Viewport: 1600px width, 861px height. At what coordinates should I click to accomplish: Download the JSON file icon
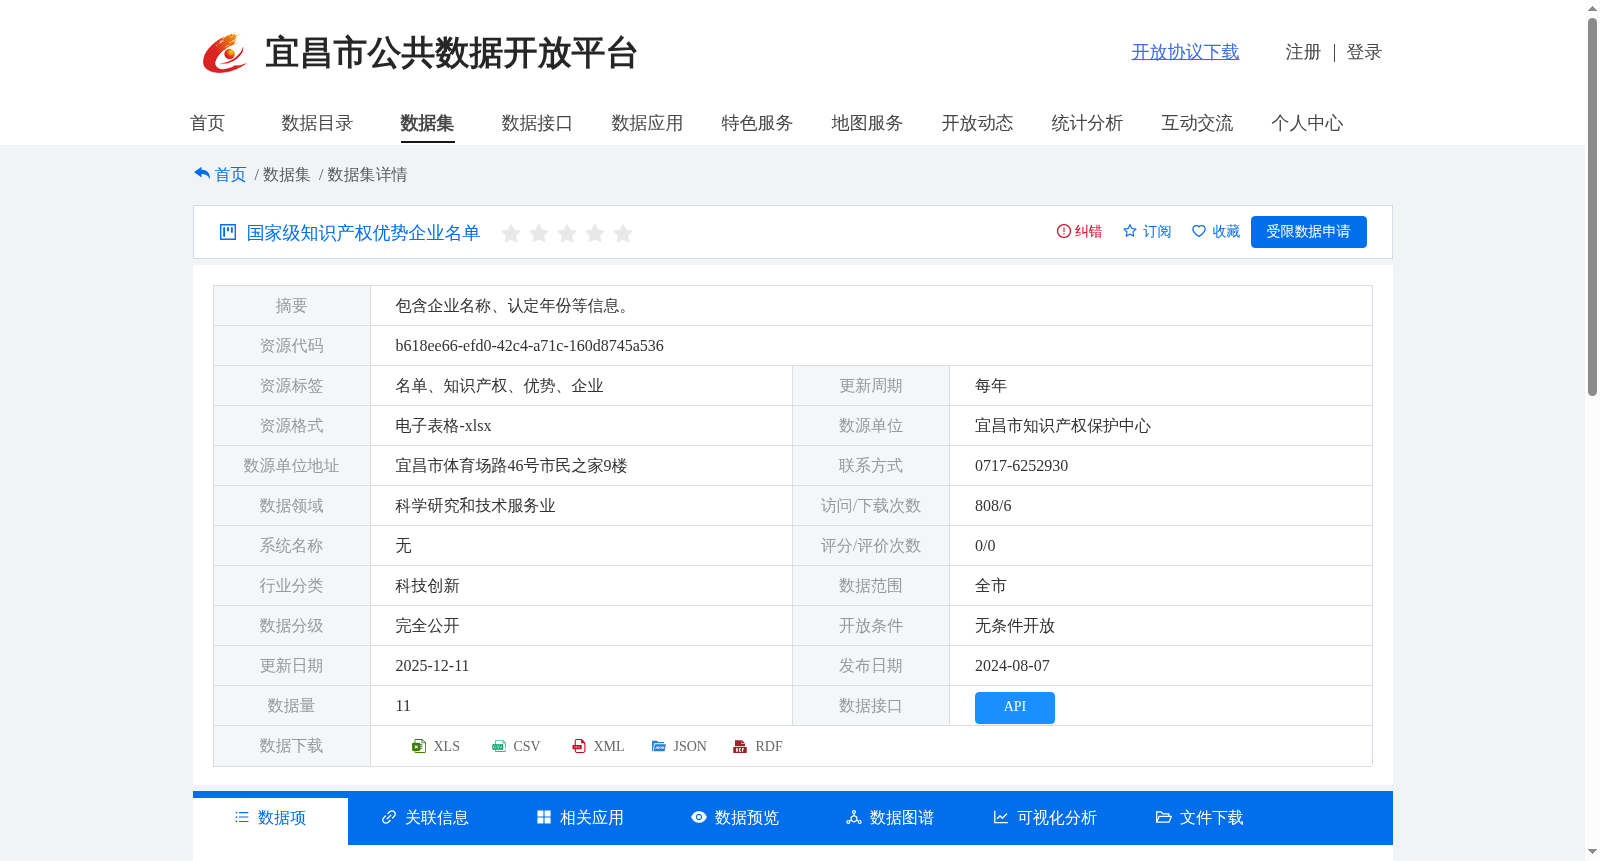[659, 746]
